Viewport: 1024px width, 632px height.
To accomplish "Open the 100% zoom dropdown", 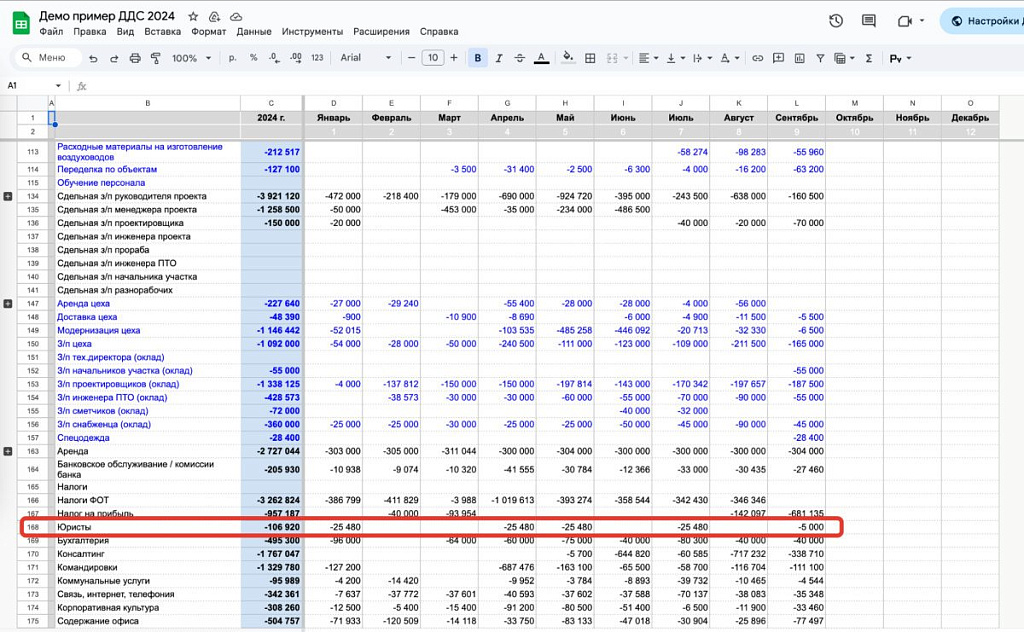I will [x=191, y=58].
